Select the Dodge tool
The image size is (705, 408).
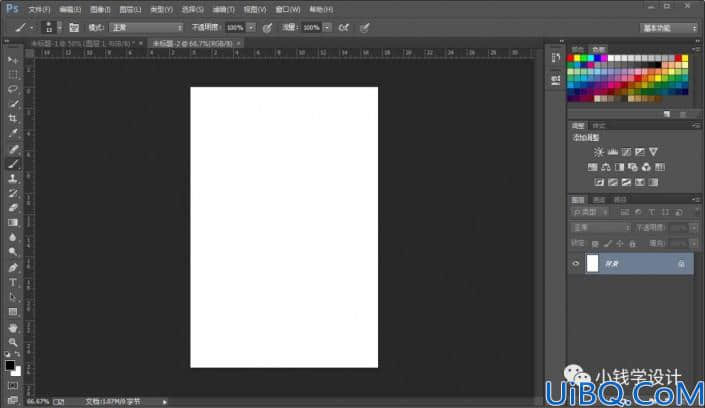(x=13, y=252)
